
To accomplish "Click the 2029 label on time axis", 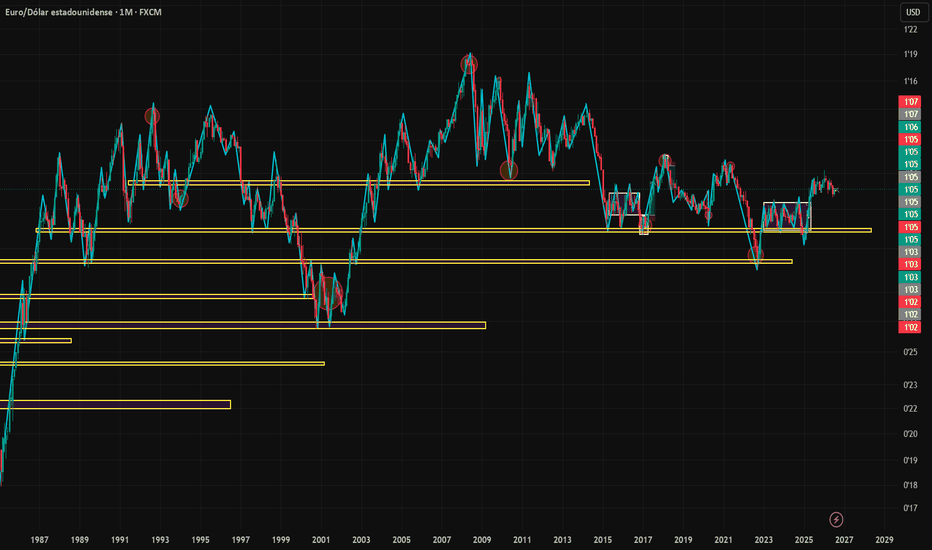I will click(884, 540).
